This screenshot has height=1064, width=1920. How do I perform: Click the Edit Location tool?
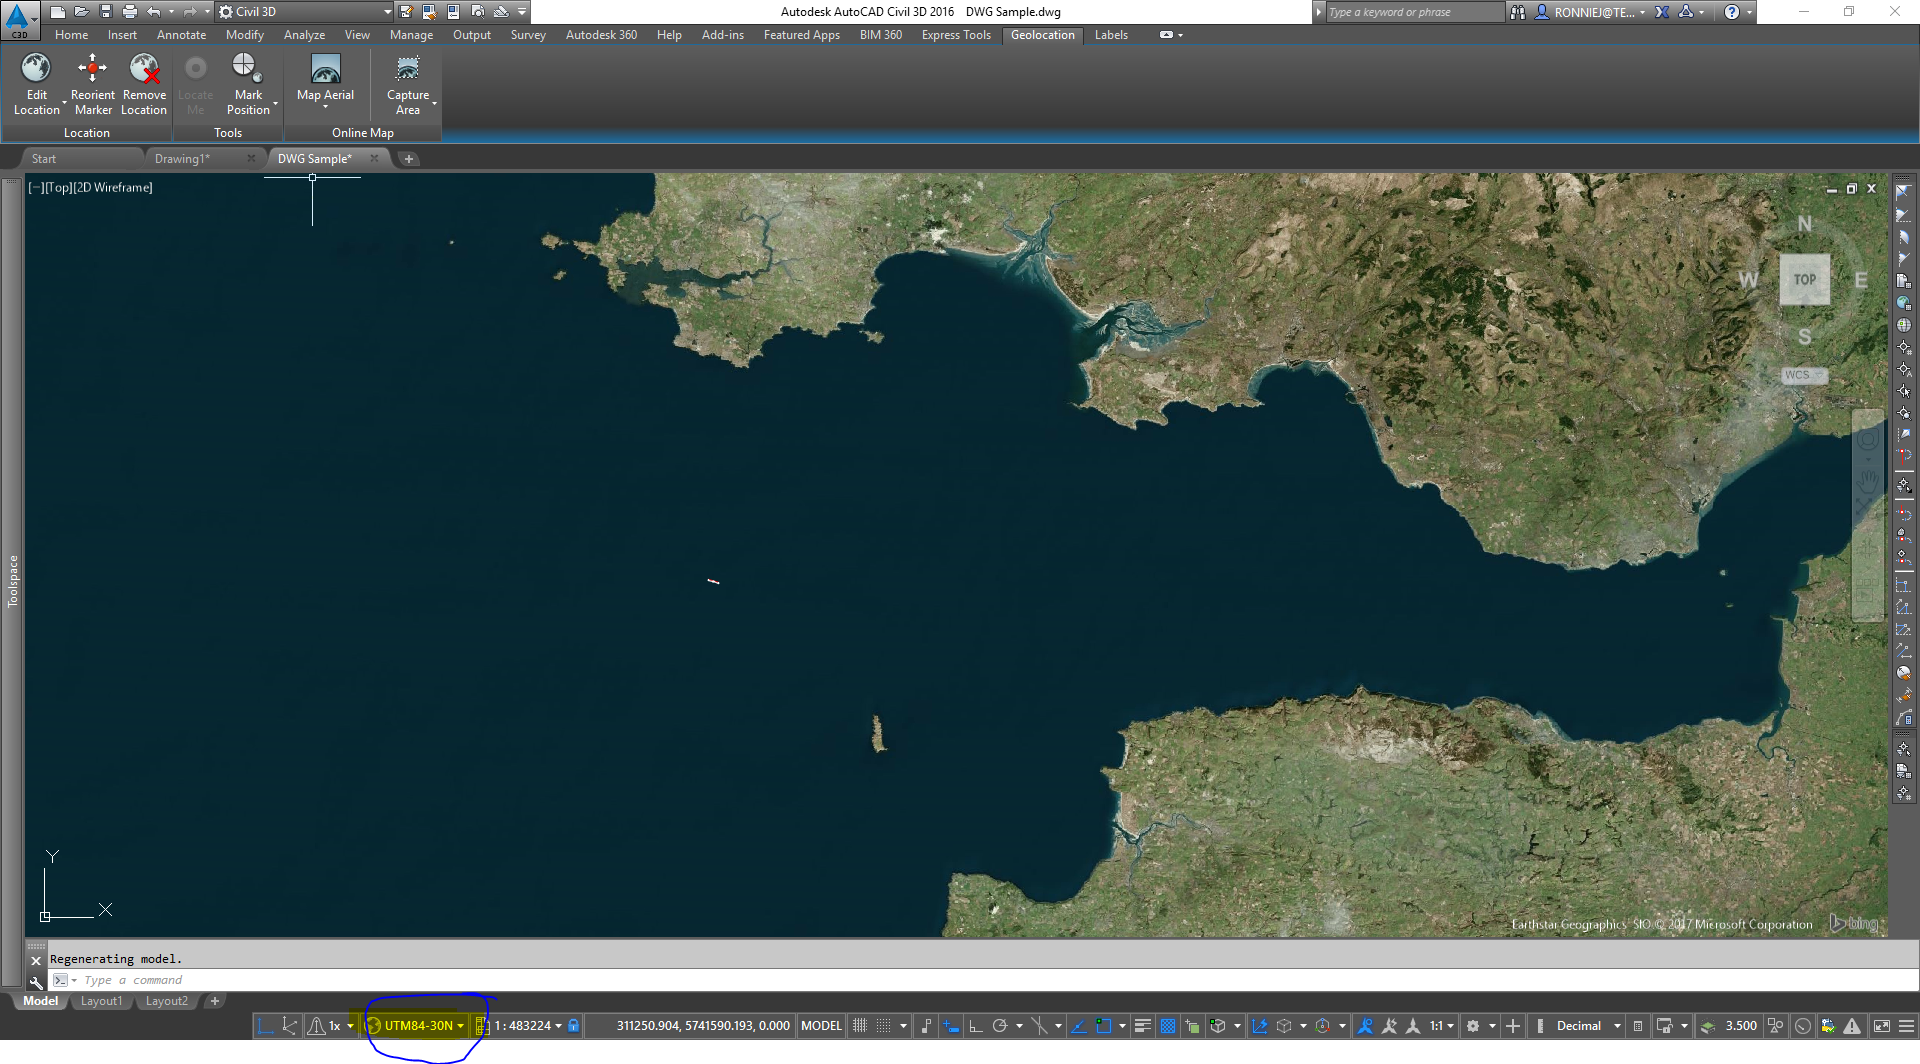[36, 84]
